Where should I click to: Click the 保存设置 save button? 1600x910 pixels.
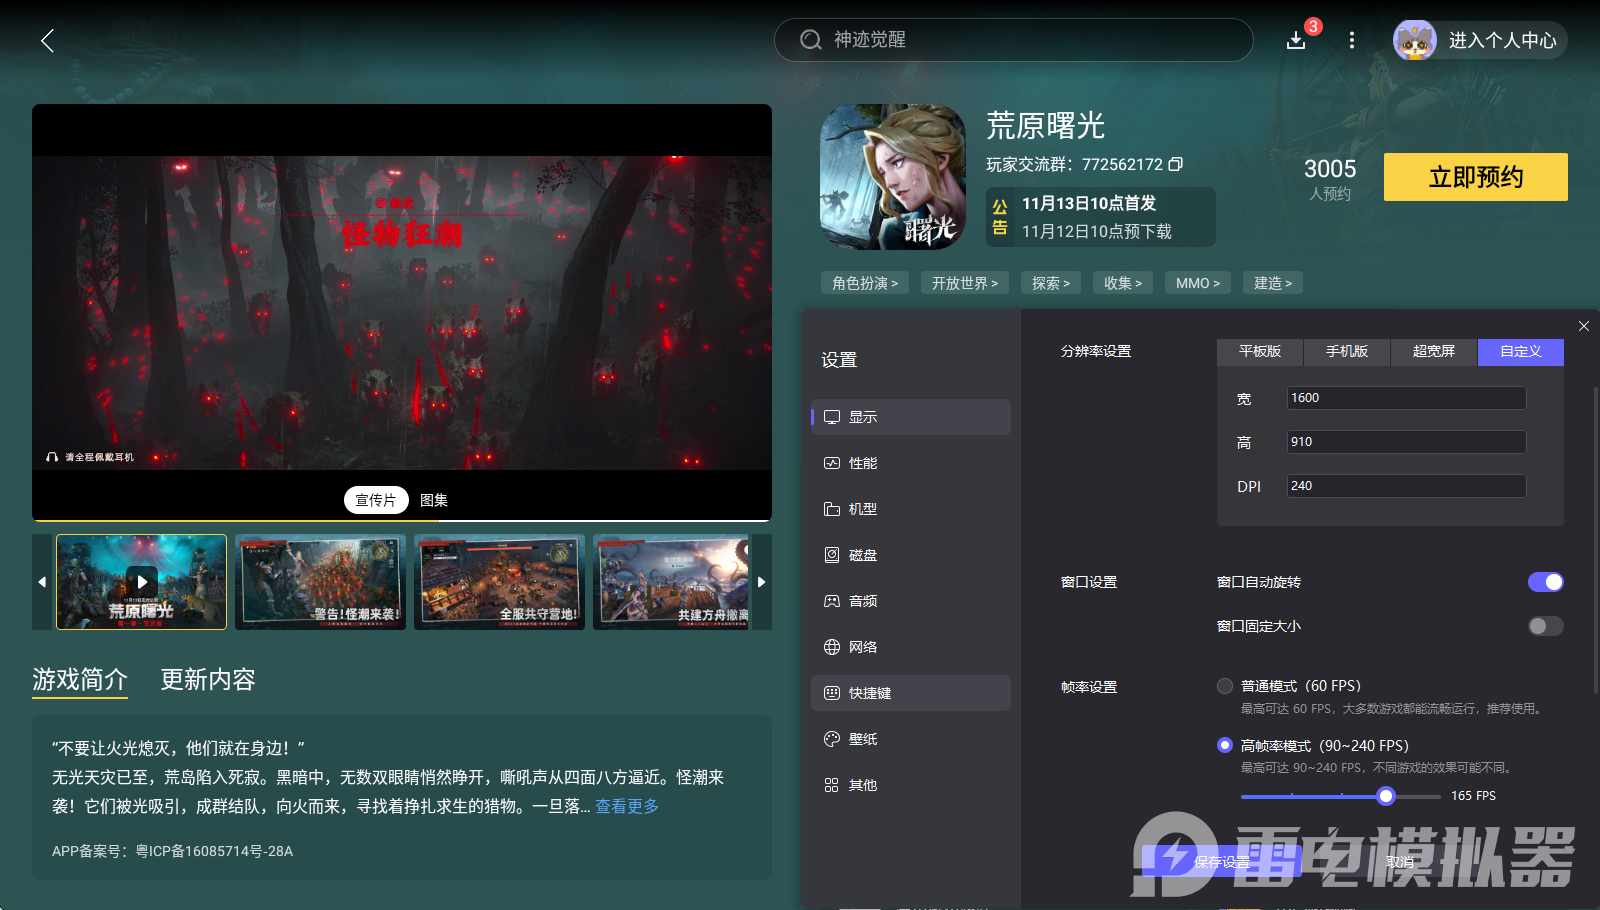pyautogui.click(x=1222, y=861)
